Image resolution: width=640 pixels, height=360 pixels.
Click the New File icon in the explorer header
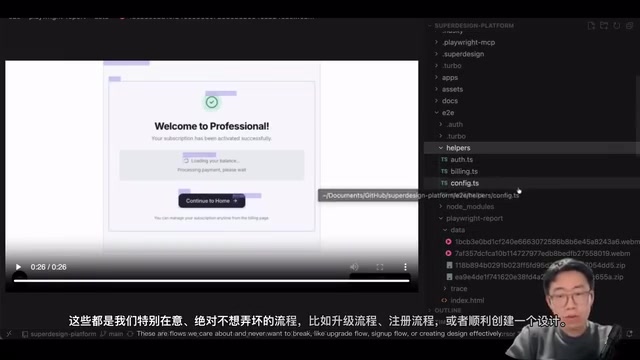click(x=591, y=26)
